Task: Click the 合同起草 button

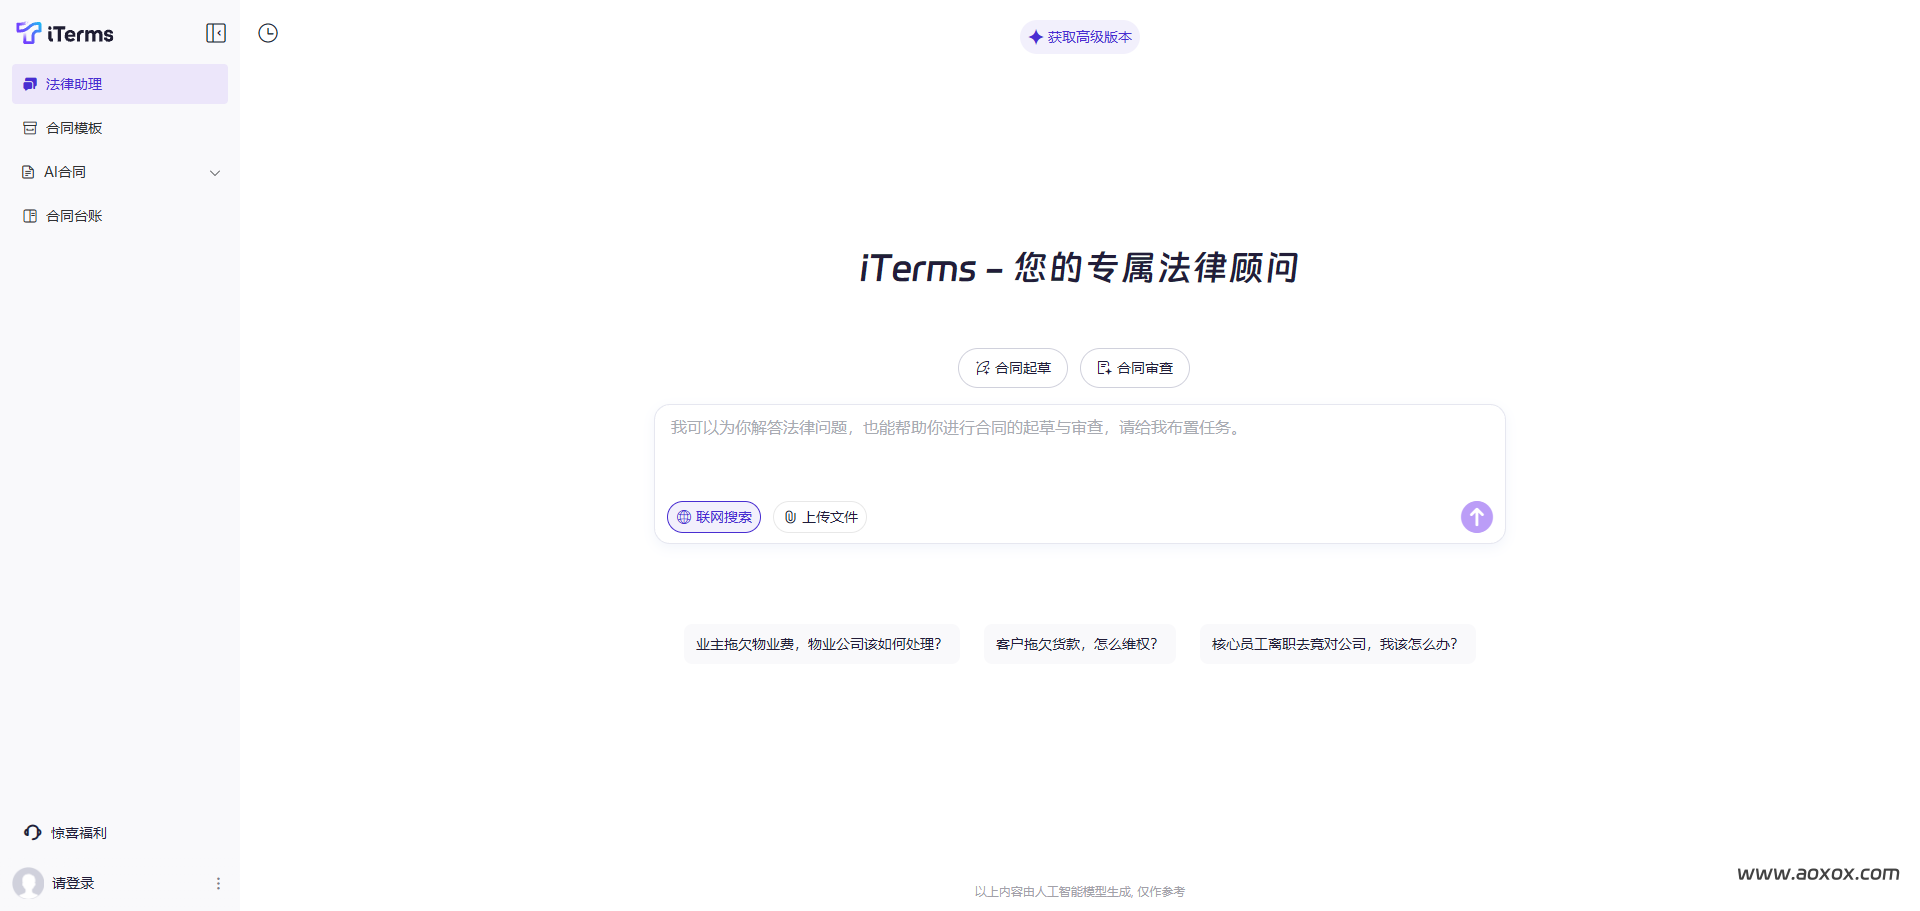Action: pos(1013,368)
